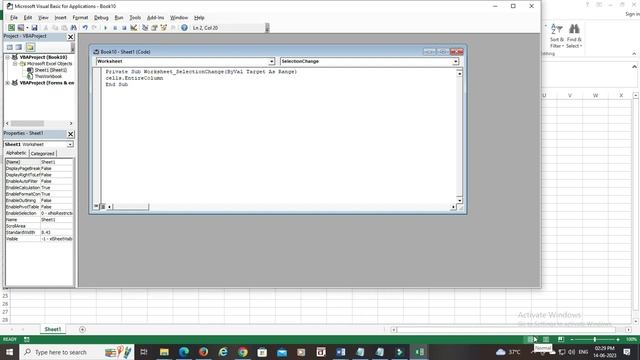Open the View menu

[43, 18]
